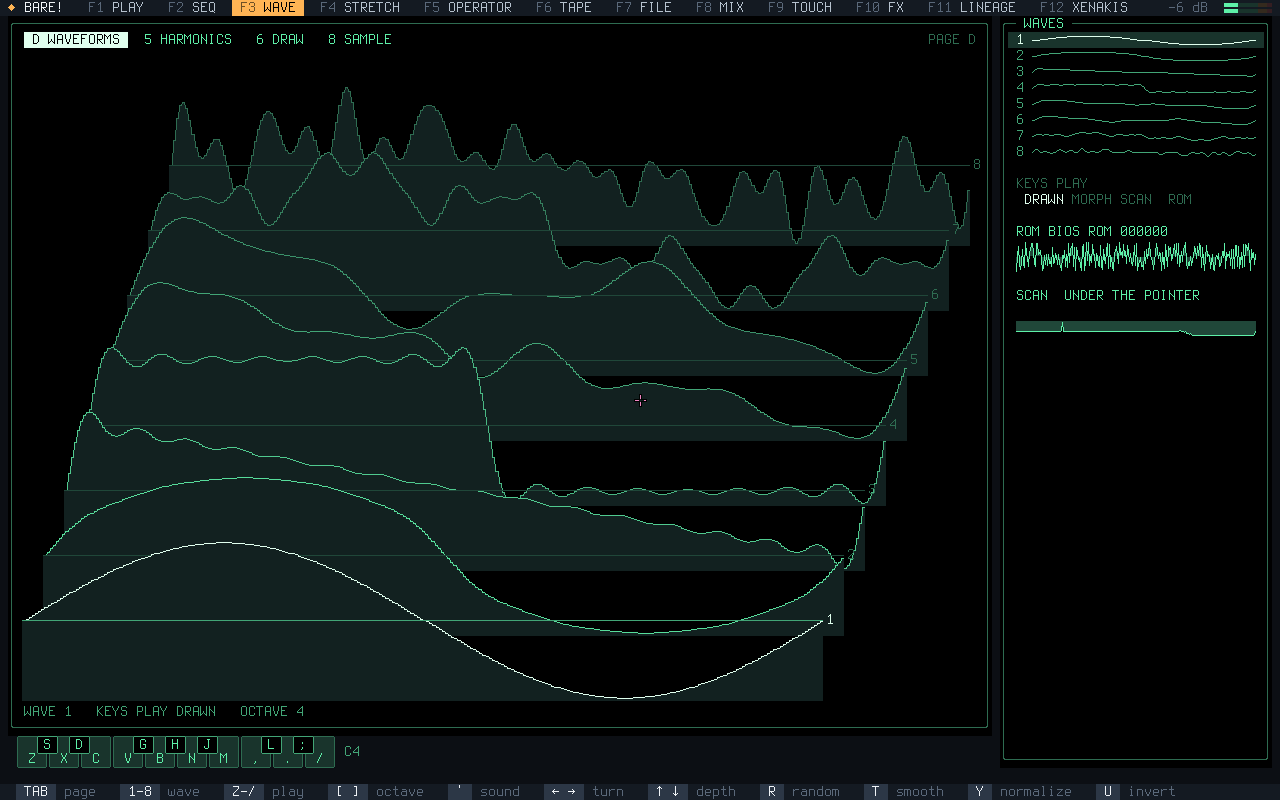The width and height of the screenshot is (1280, 800).
Task: Open the F5 OPERATOR page
Action: click(x=468, y=7)
